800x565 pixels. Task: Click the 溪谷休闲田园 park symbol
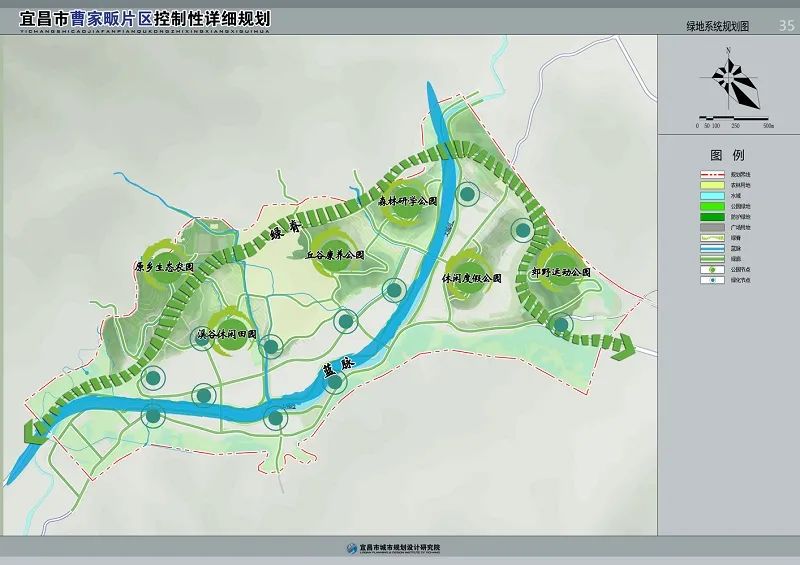[x=227, y=328]
